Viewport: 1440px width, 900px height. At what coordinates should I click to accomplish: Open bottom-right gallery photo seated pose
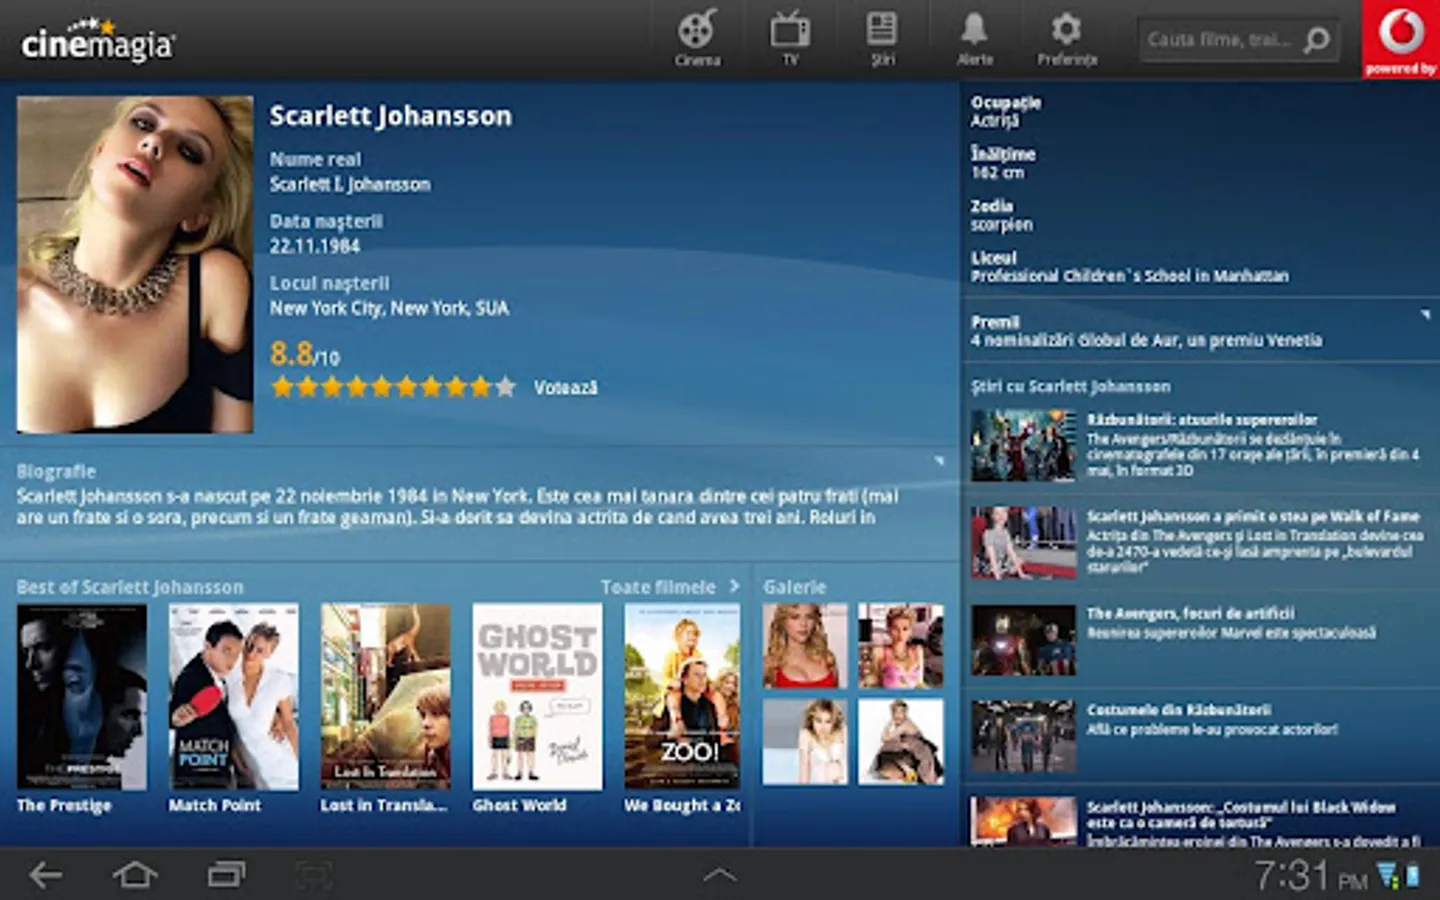(901, 741)
